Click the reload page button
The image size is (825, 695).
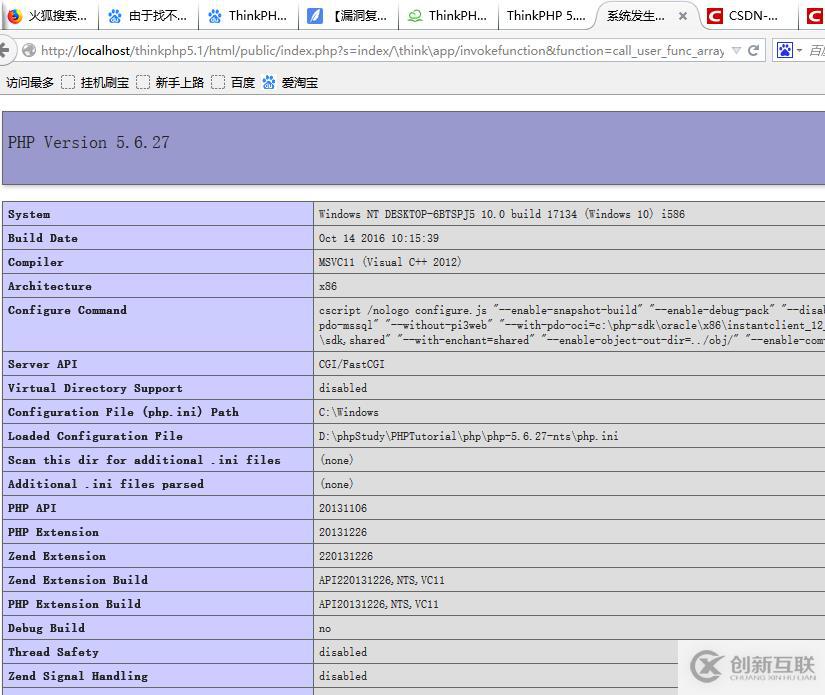[753, 51]
